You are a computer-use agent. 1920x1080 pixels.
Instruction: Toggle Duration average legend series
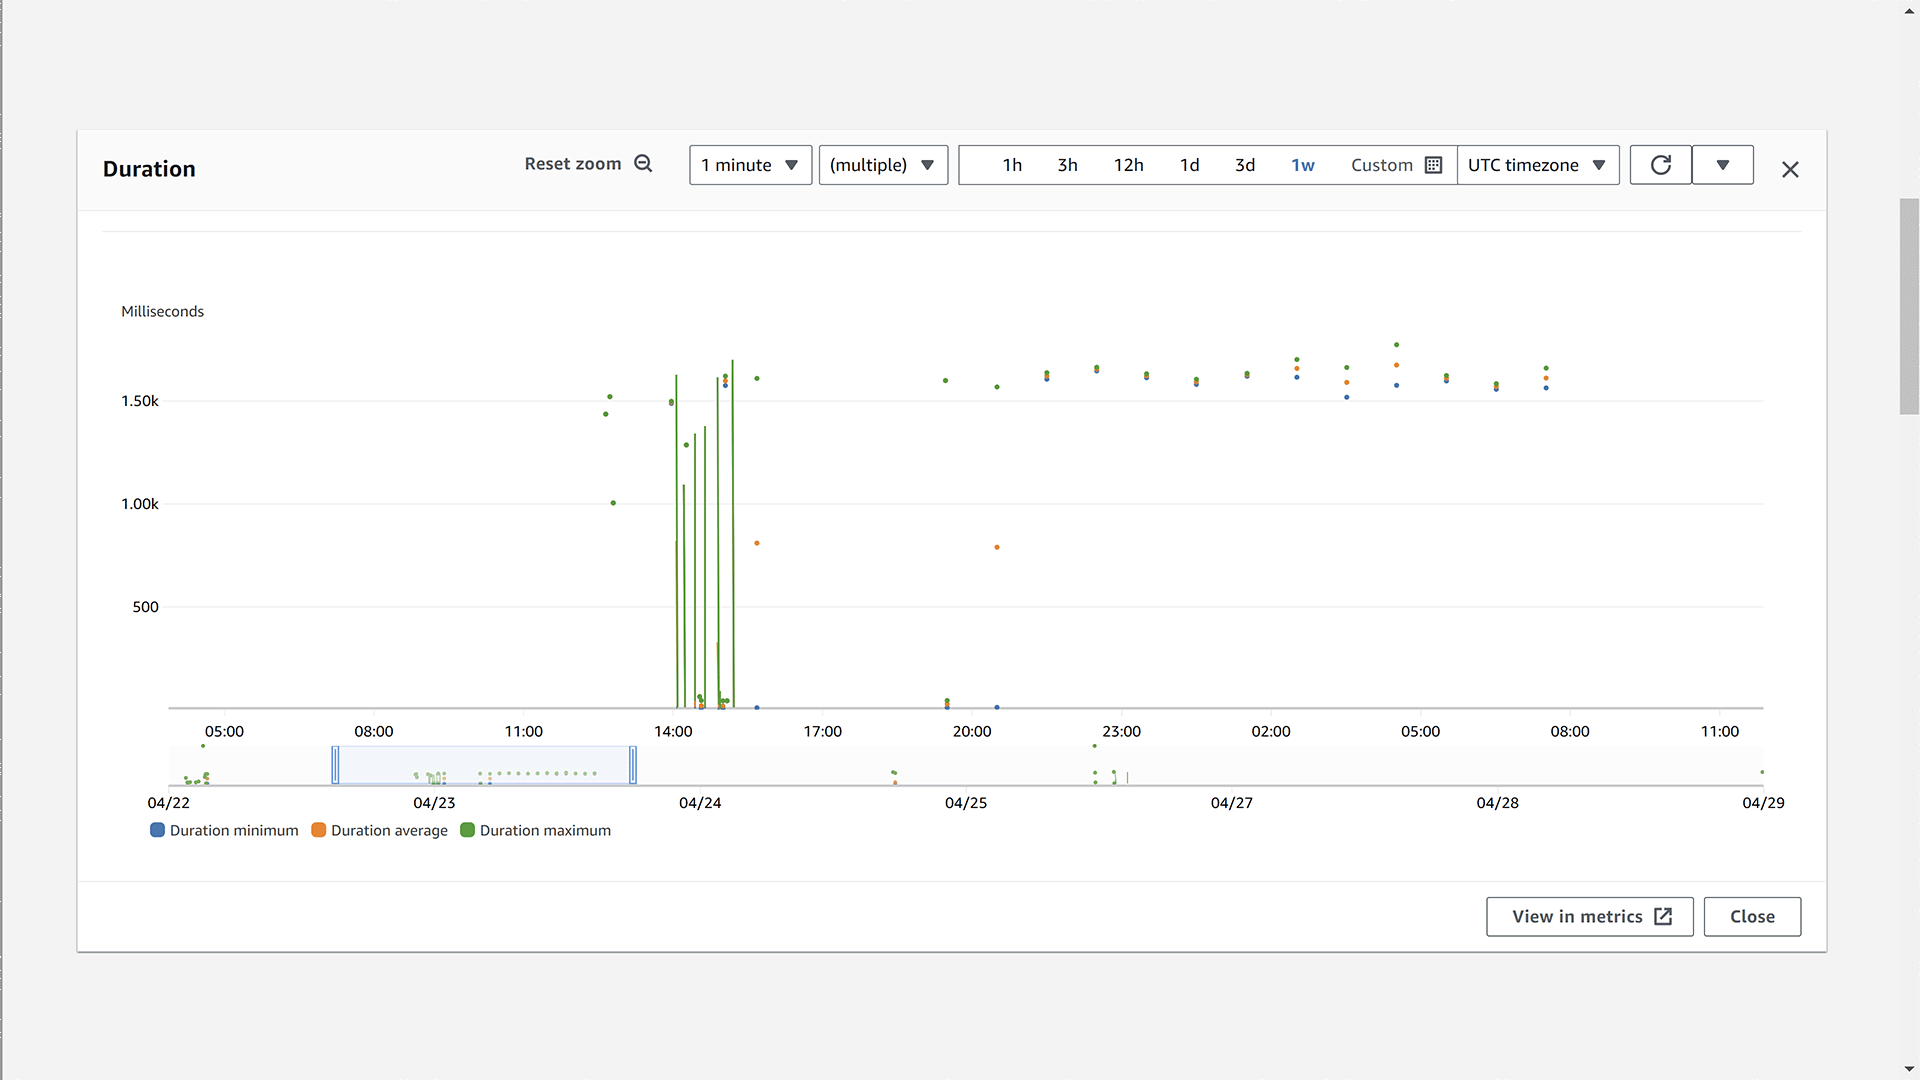coord(379,830)
